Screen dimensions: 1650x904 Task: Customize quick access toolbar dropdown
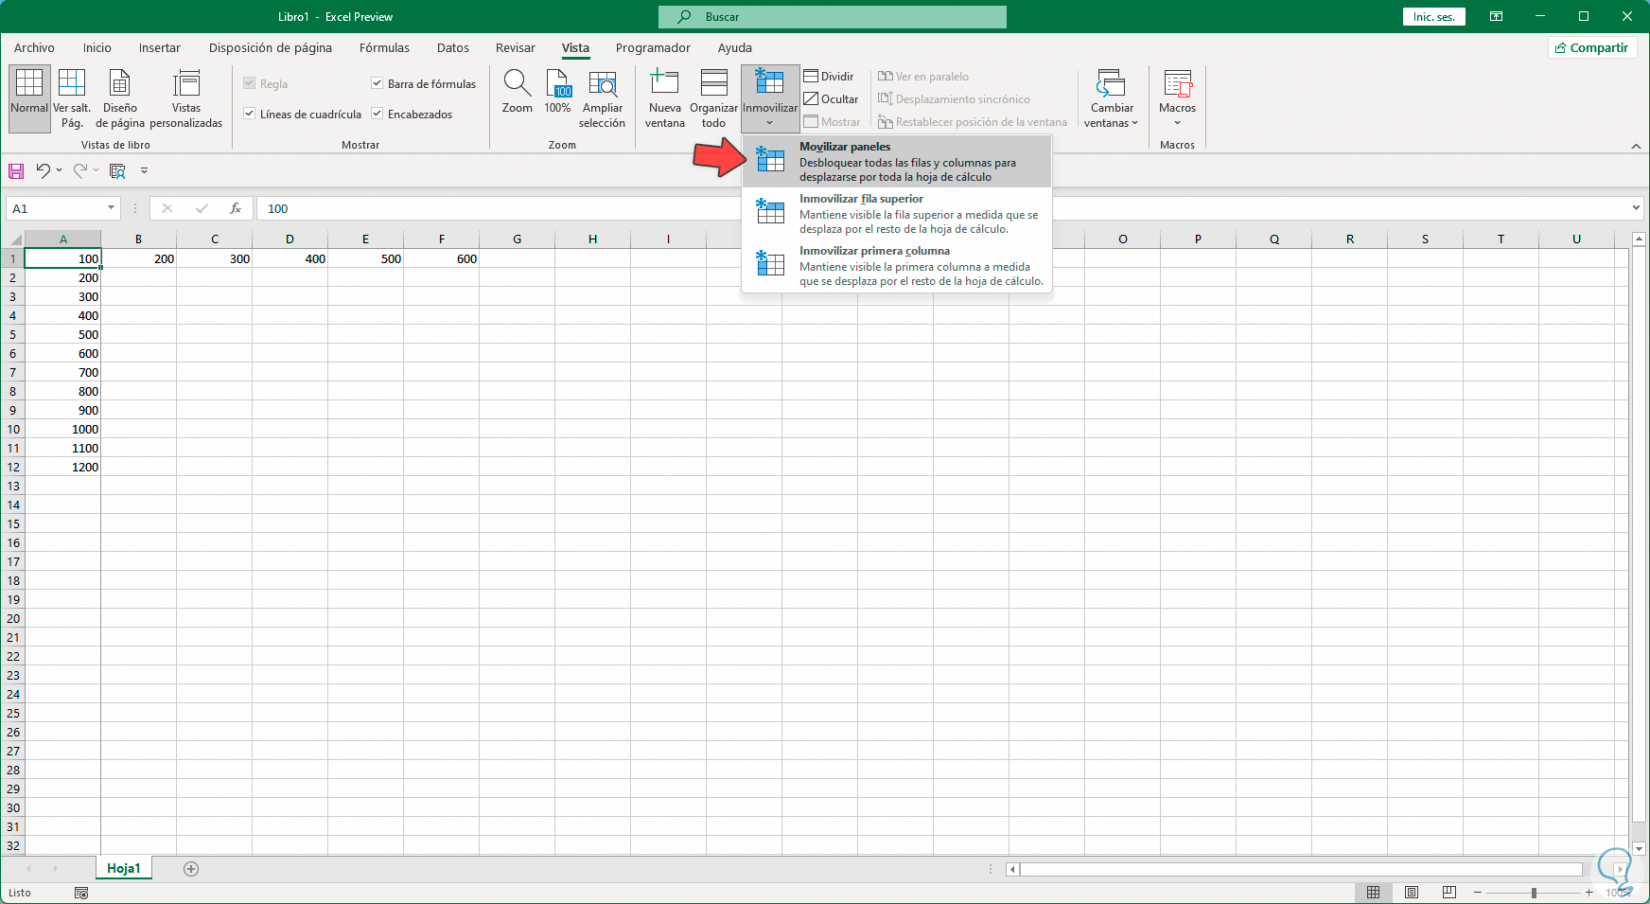click(x=144, y=171)
